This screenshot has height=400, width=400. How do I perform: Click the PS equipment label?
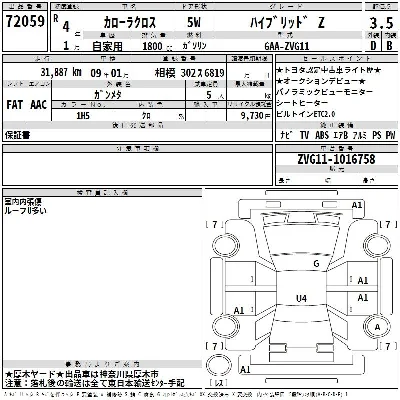(x=377, y=135)
